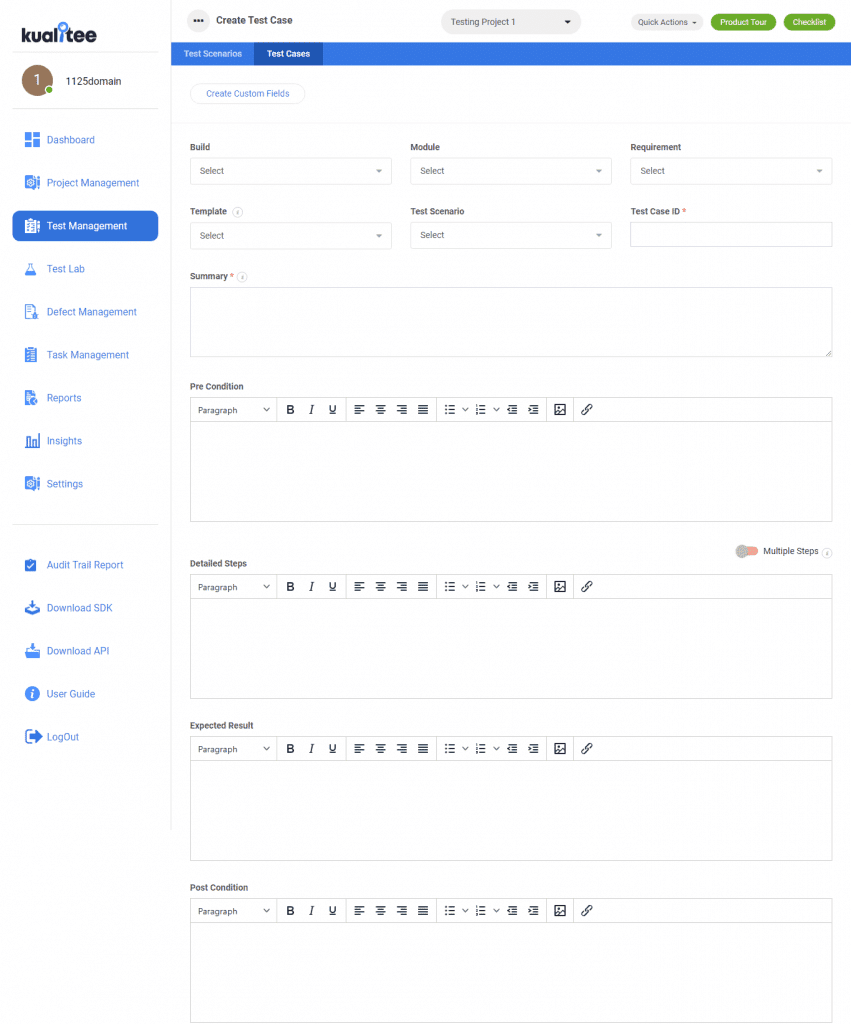Open the Checklist button
The width and height of the screenshot is (851, 1024).
coord(809,22)
